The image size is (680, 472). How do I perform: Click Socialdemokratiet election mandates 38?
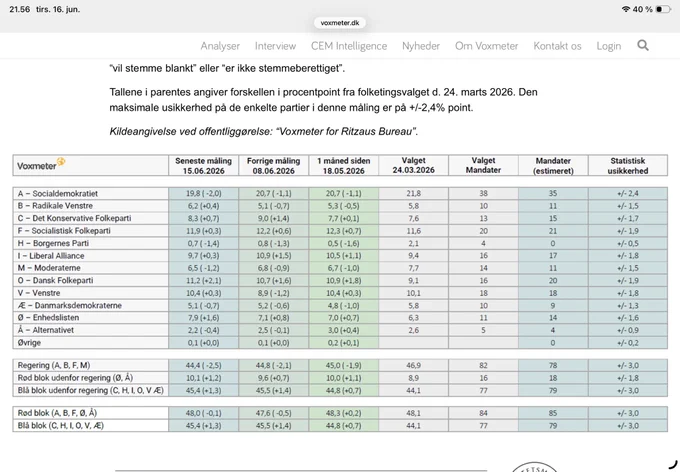(484, 193)
